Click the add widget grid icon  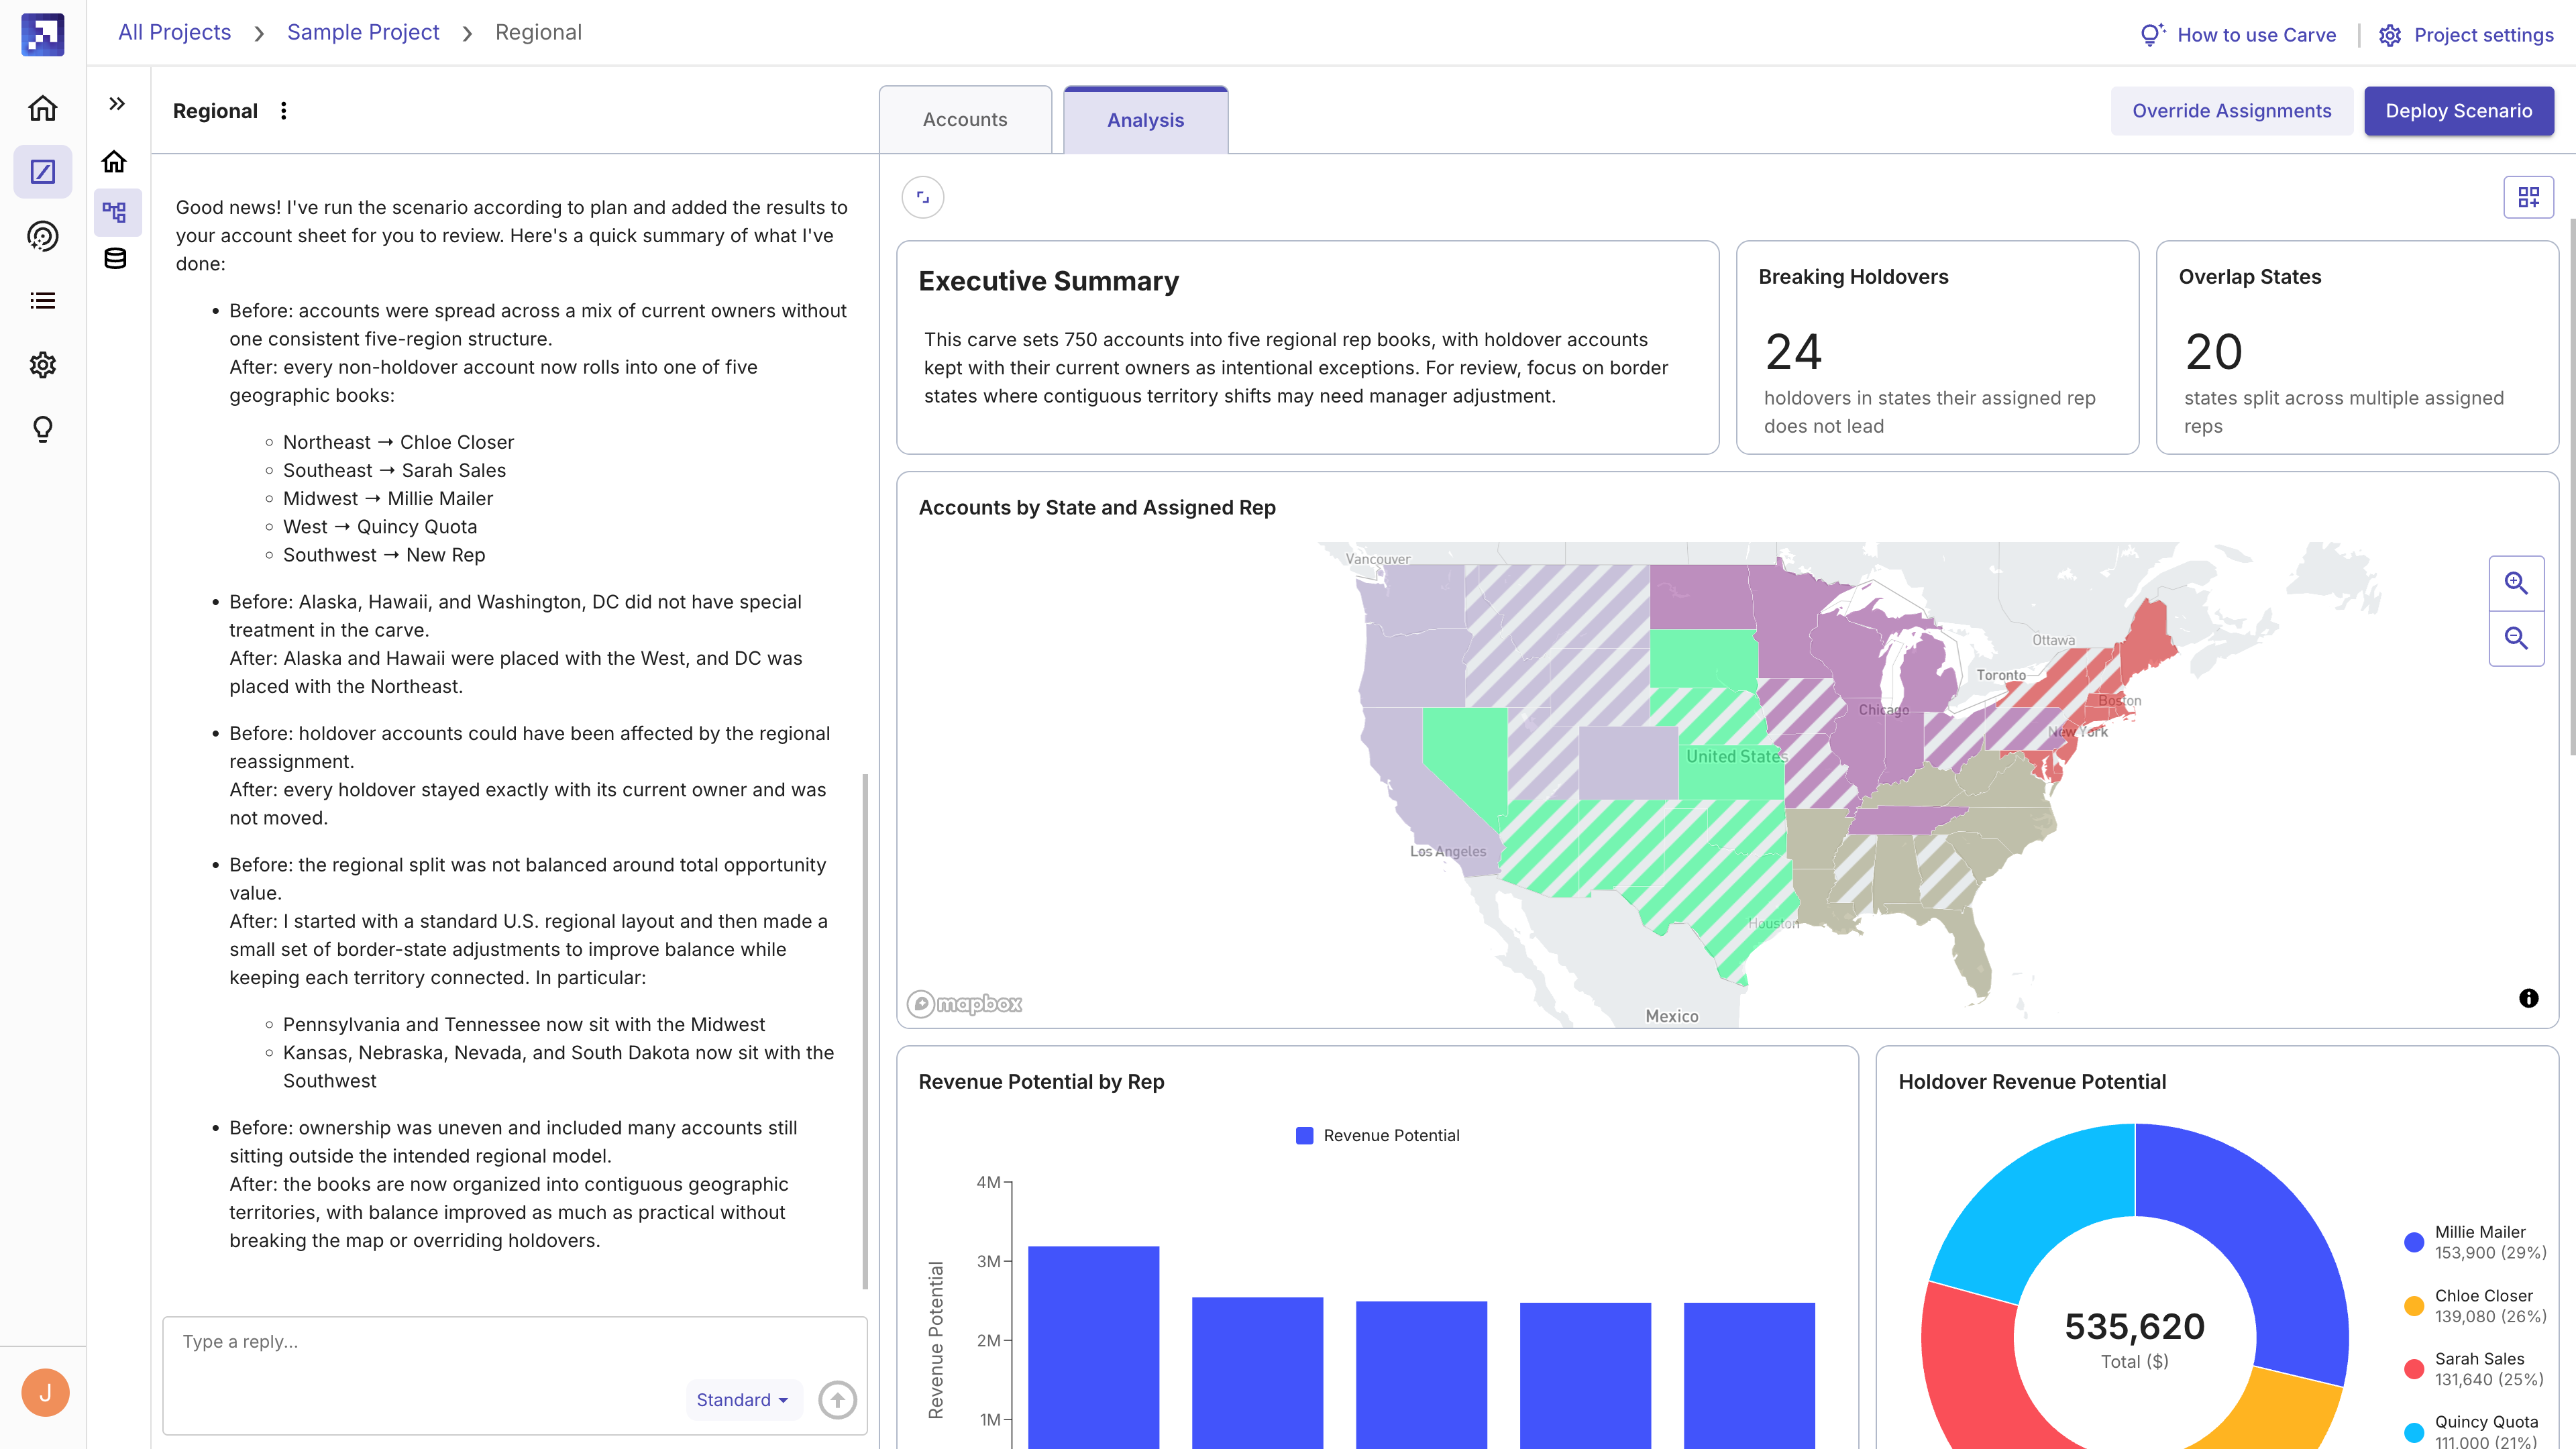[x=2528, y=197]
